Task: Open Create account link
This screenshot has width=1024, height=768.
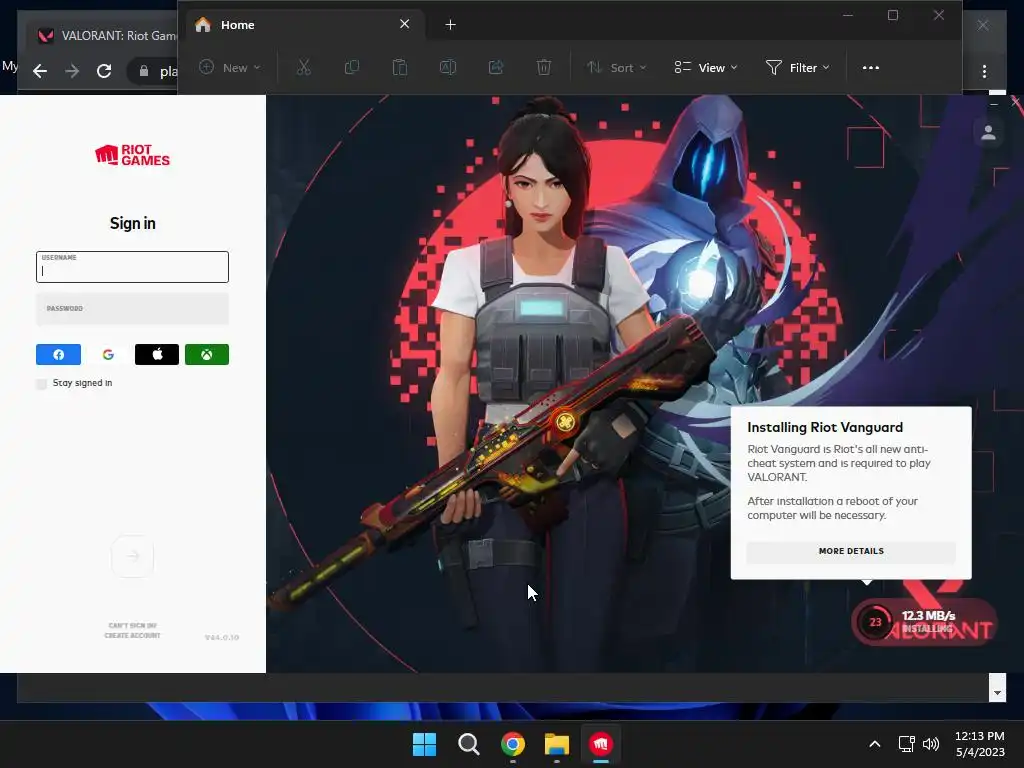Action: coord(133,635)
